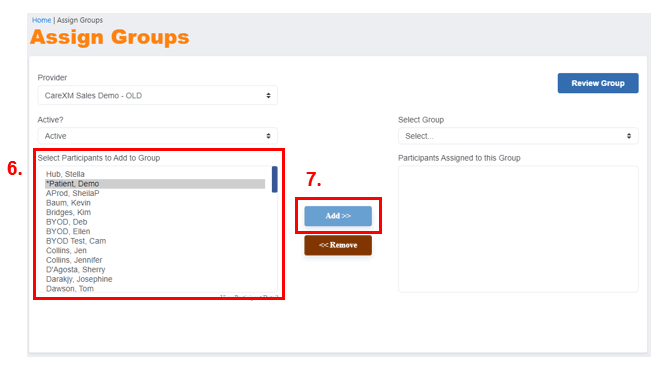Select participant BYOD, Deb

pyautogui.click(x=155, y=222)
